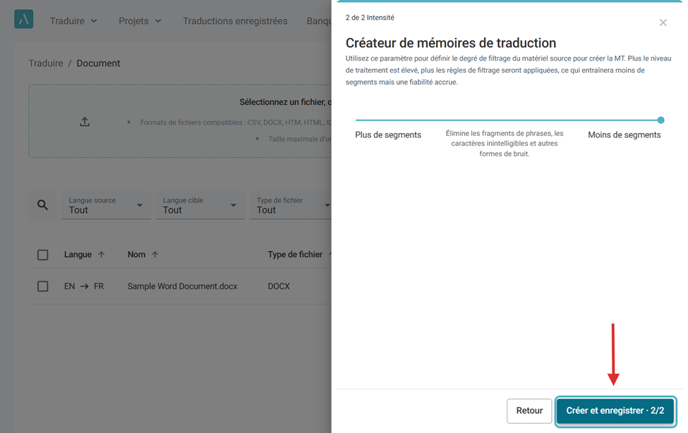This screenshot has width=688, height=433.
Task: Click Traduire breadcrumb link
Action: 46,63
